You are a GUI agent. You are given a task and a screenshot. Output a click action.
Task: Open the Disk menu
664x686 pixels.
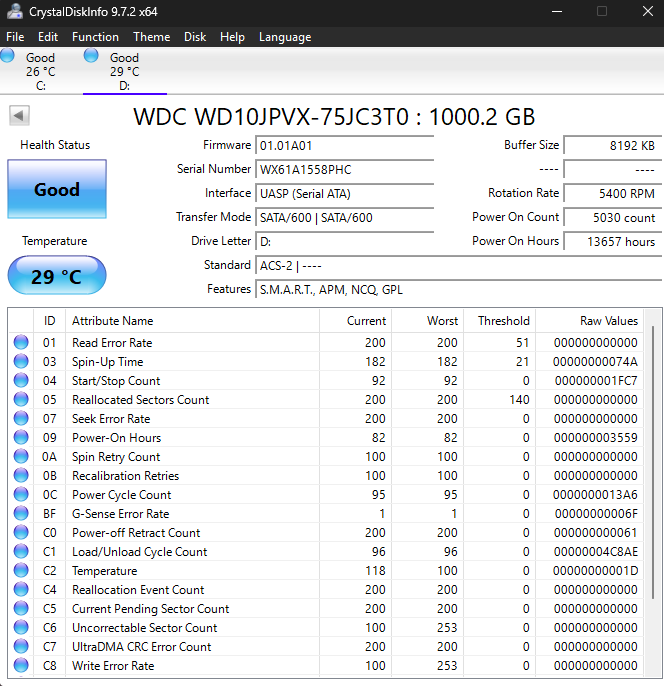click(x=195, y=37)
